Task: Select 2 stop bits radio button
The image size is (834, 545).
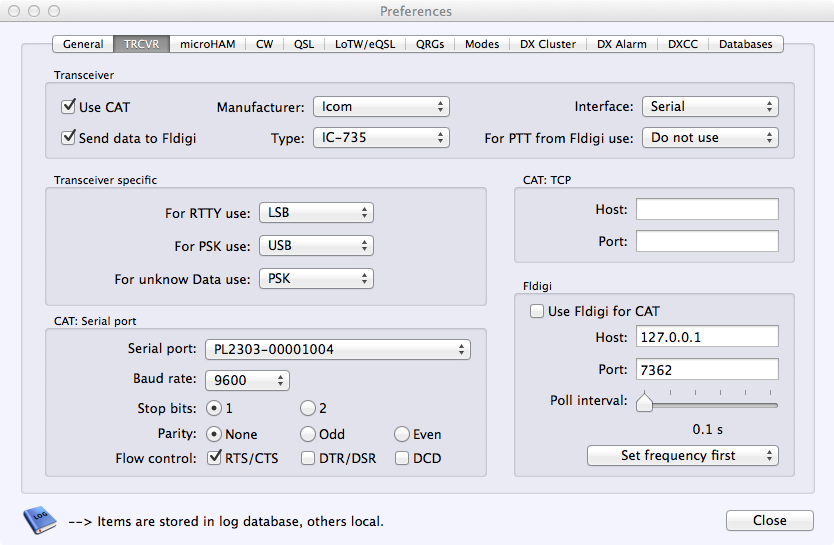Action: pos(308,408)
